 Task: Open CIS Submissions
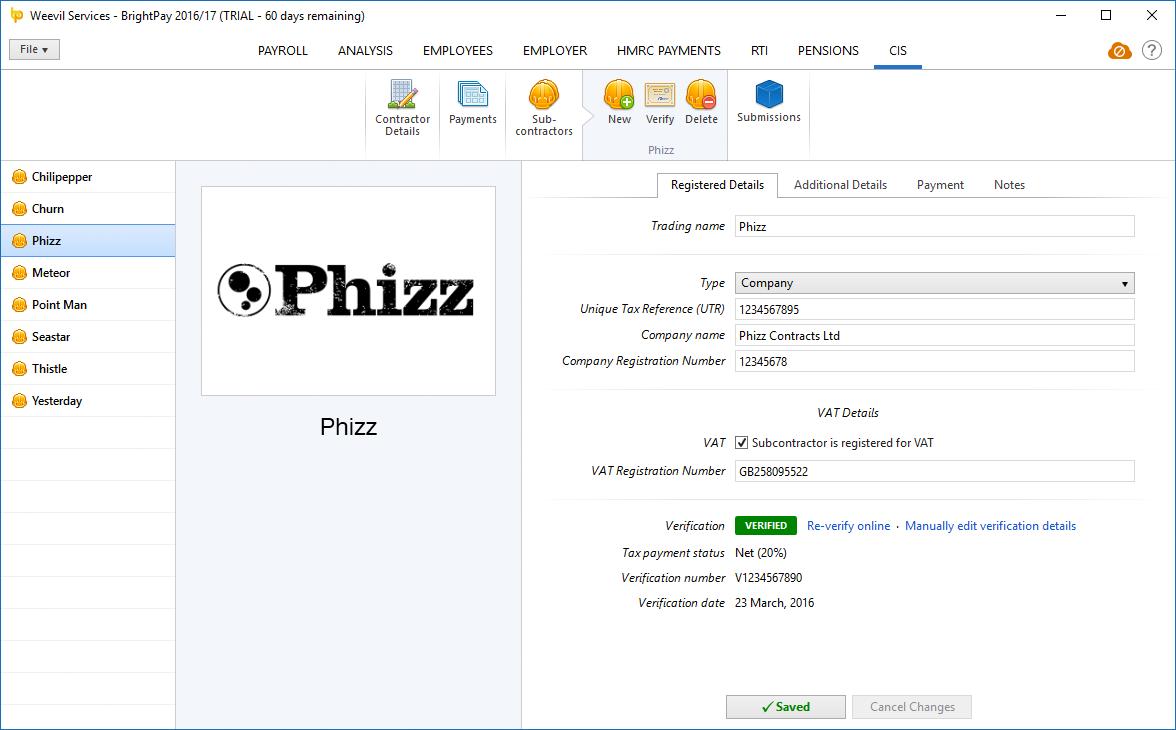tap(769, 101)
